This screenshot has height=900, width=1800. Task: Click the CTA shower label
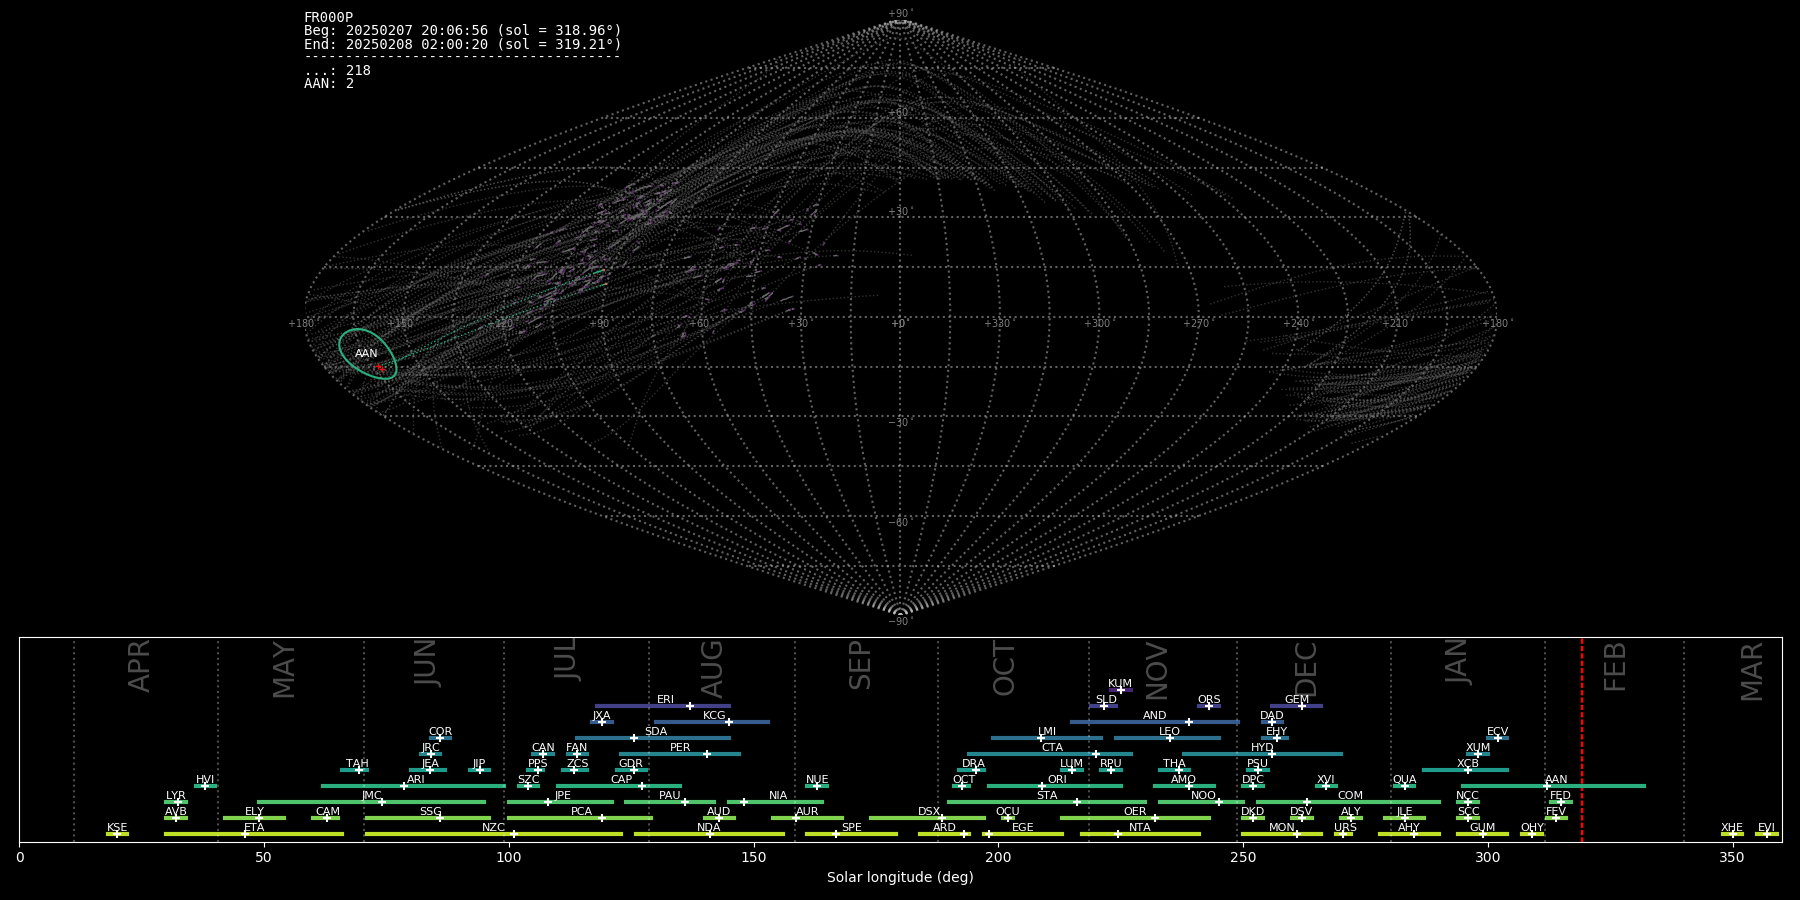(x=1052, y=747)
